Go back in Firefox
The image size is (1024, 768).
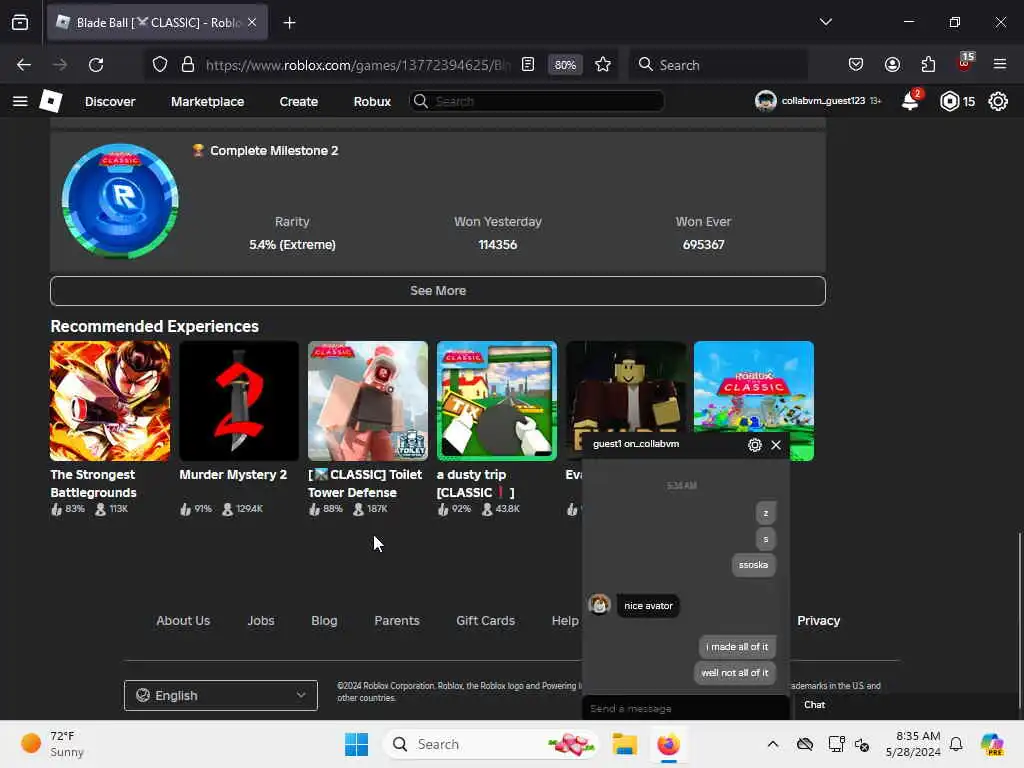tap(24, 65)
